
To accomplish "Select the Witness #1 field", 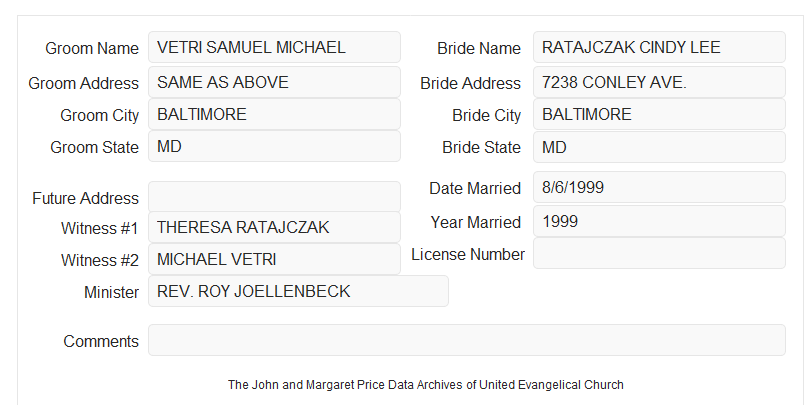I will 274,227.
